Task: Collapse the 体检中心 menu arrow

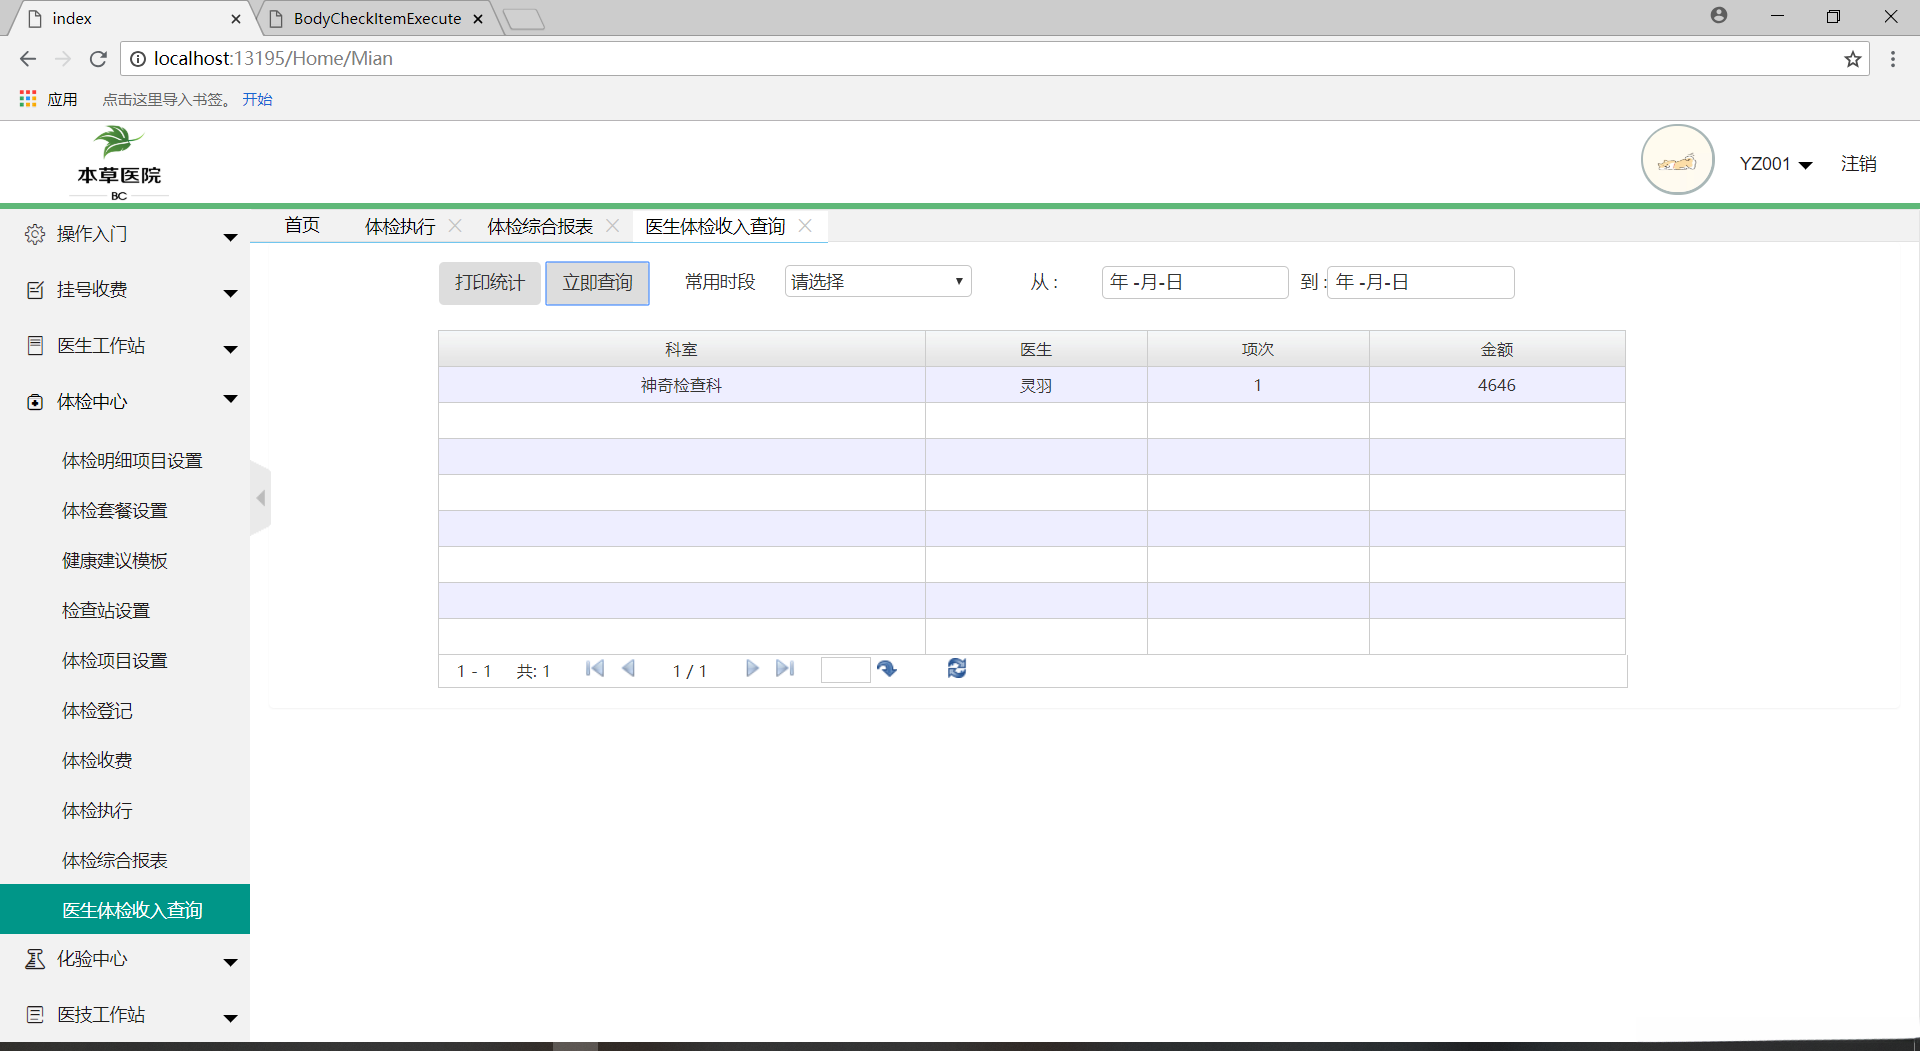Action: [231, 399]
